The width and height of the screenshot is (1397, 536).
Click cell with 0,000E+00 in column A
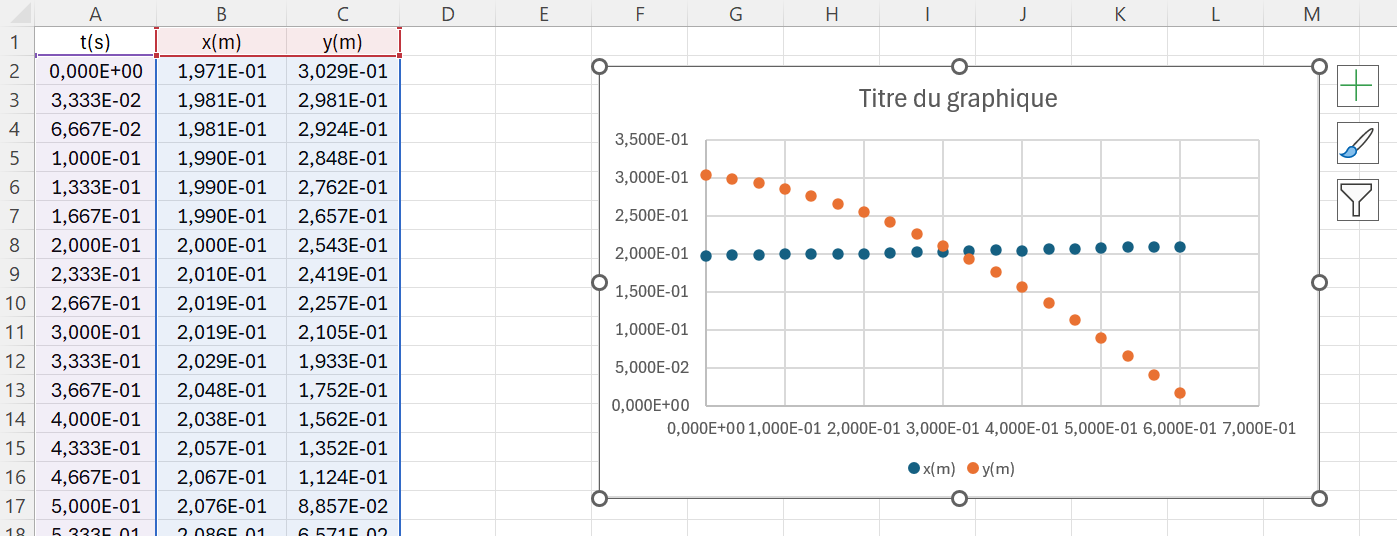click(x=95, y=71)
